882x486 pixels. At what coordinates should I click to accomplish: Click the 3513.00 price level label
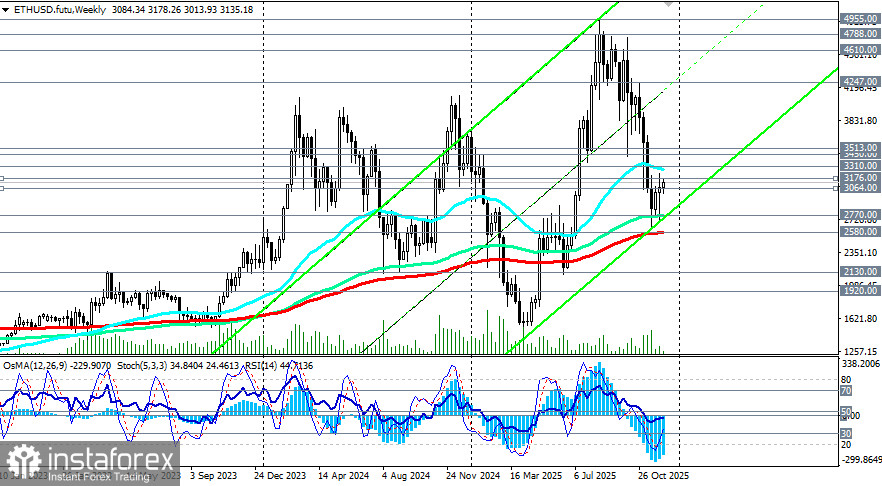click(x=859, y=148)
